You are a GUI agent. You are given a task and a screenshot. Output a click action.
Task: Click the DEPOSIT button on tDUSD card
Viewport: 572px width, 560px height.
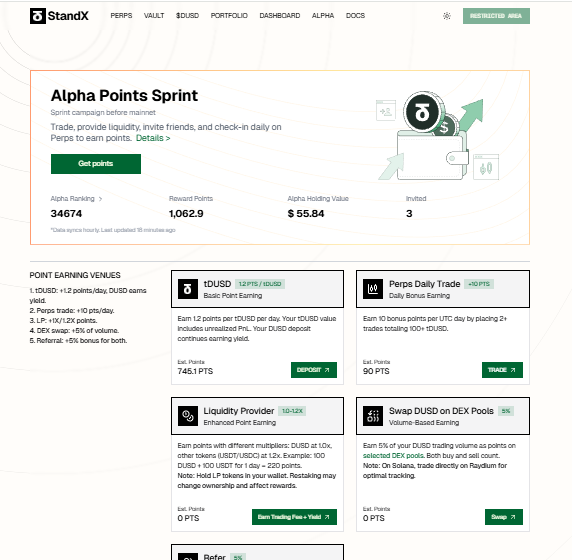coord(314,370)
